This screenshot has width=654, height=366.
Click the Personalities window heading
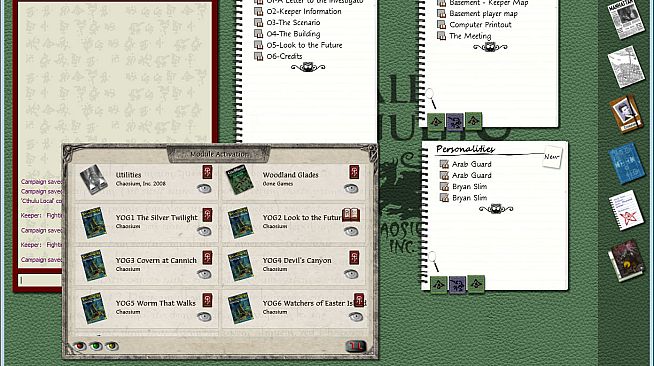pos(465,149)
